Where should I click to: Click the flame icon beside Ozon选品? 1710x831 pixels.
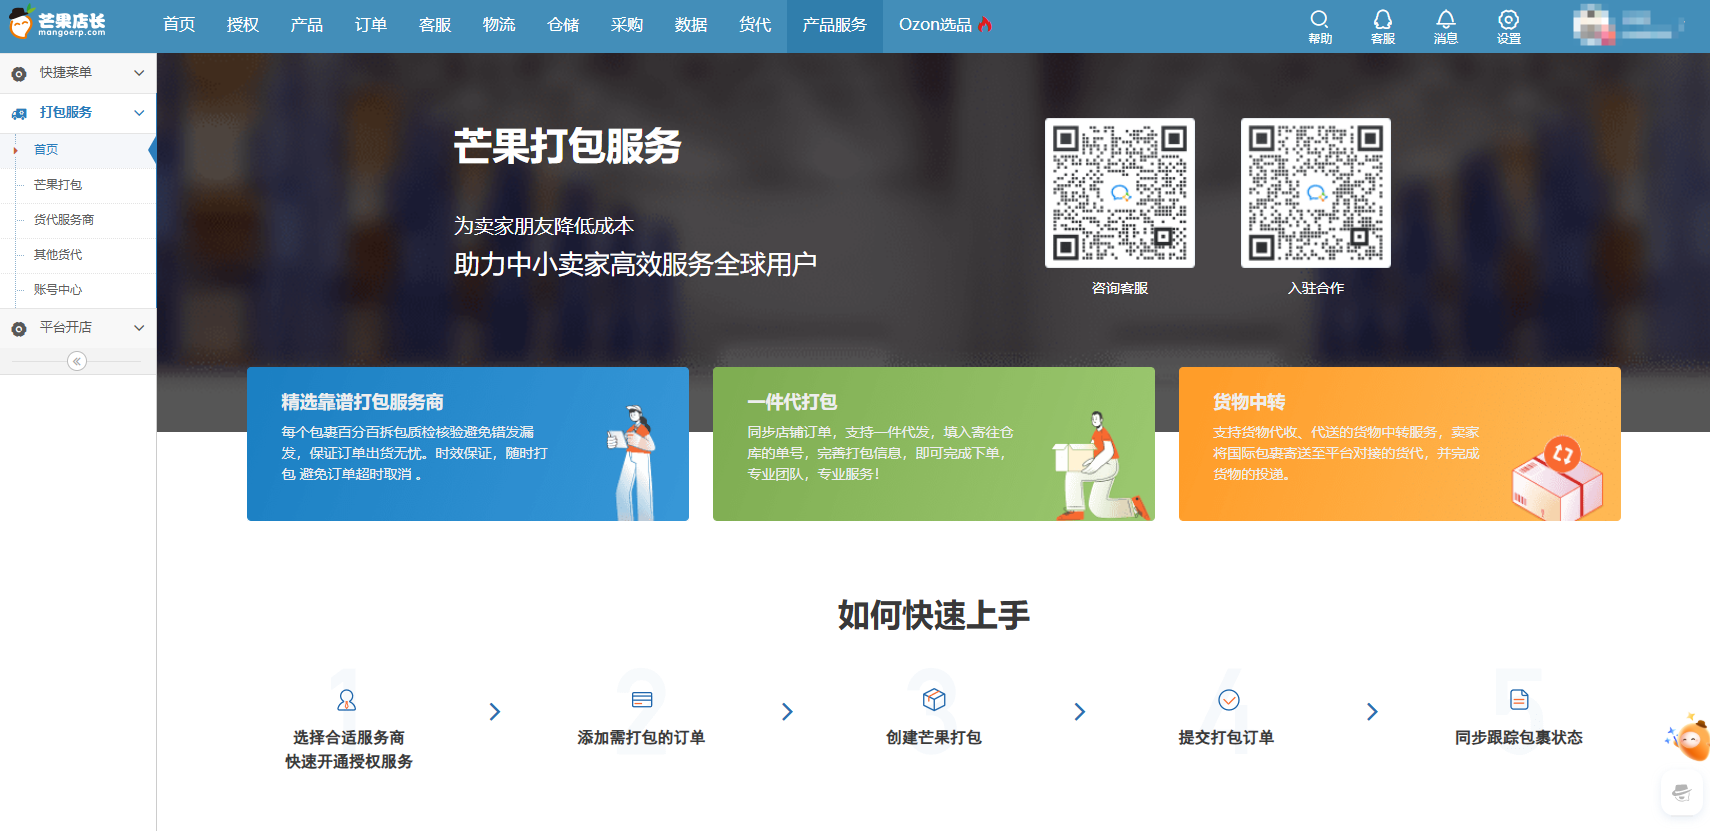click(x=985, y=24)
